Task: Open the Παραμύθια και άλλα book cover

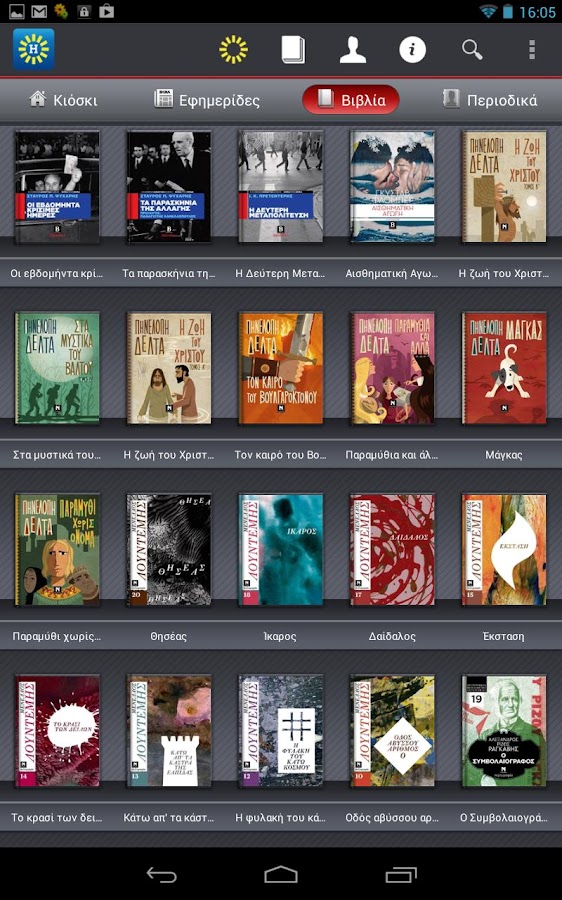Action: pos(393,368)
